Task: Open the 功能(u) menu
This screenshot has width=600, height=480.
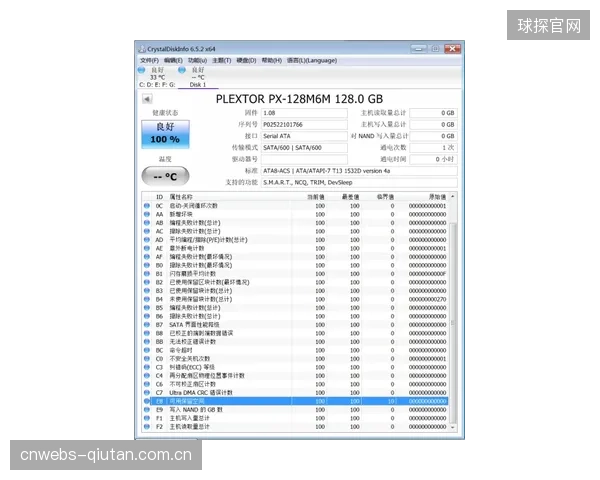Action: tap(197, 60)
